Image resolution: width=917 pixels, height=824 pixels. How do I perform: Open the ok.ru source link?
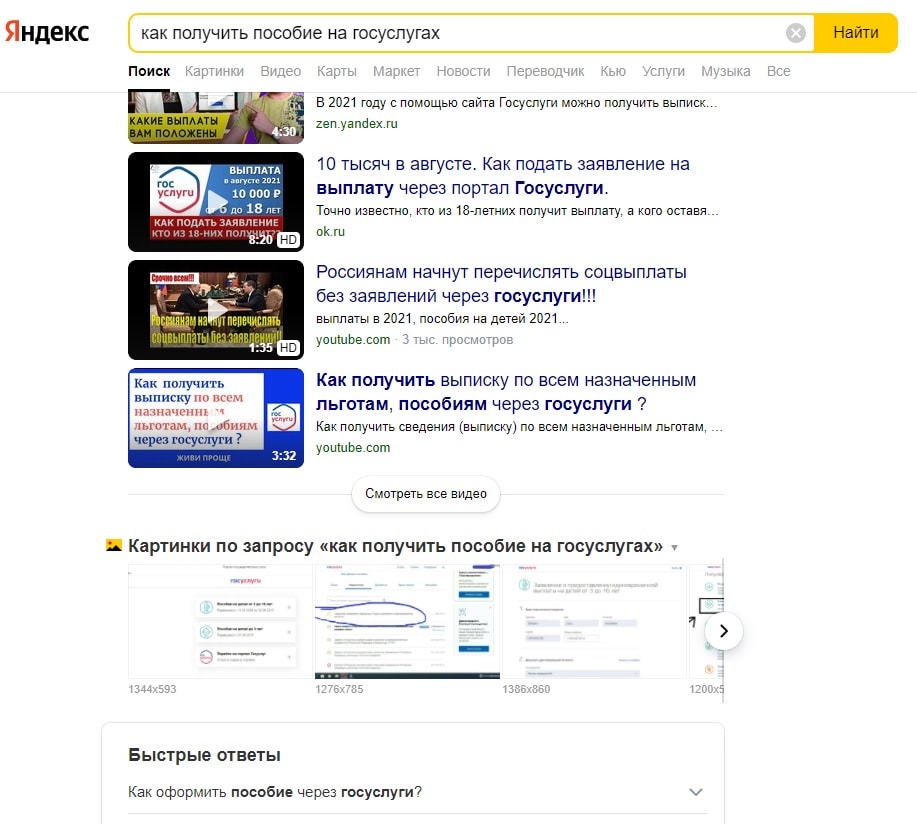pyautogui.click(x=330, y=232)
